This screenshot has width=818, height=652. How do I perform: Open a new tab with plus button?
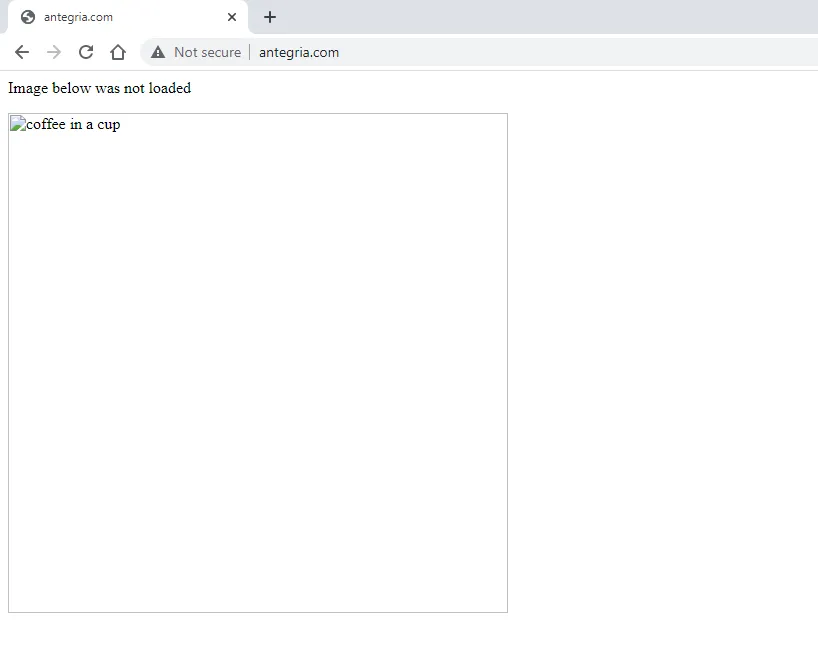[x=270, y=17]
